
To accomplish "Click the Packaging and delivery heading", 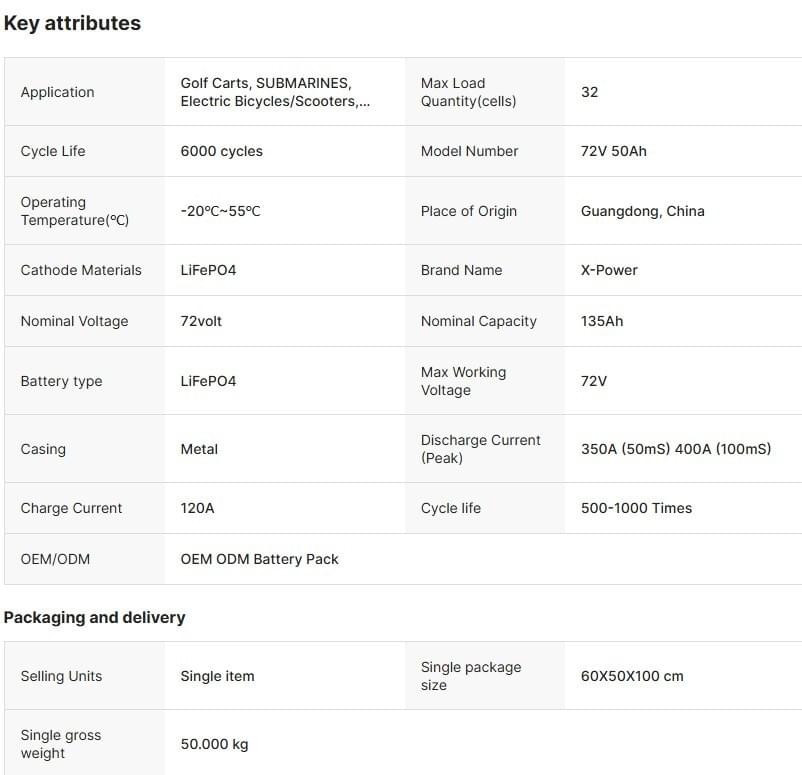I will pos(94,617).
